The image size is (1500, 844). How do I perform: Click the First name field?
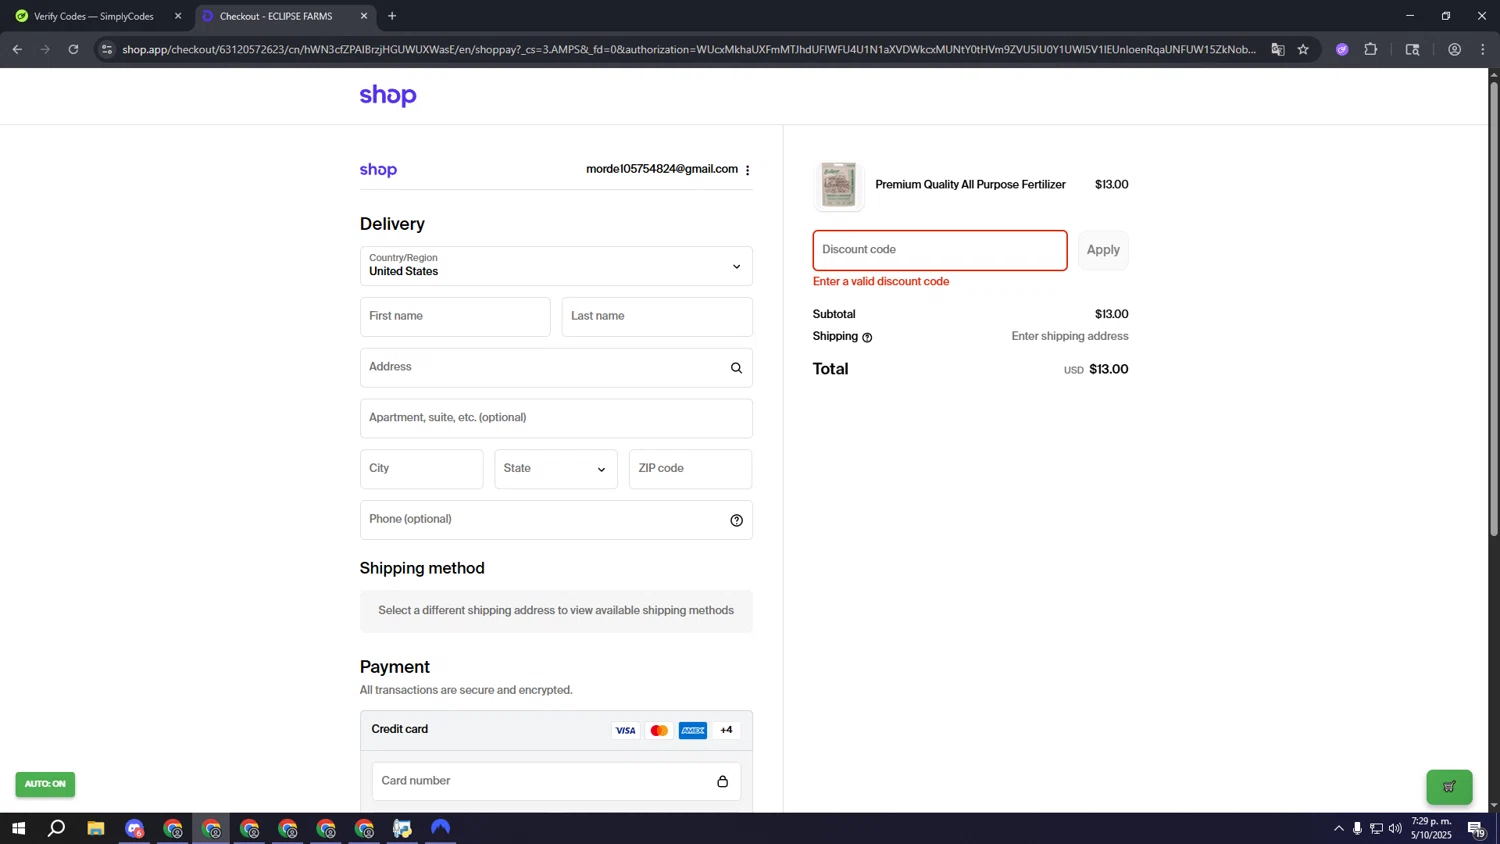(x=455, y=317)
